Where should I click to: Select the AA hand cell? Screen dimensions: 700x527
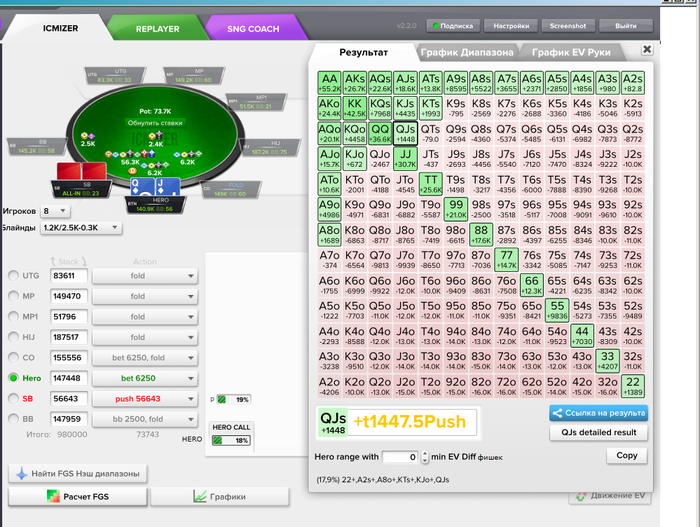point(329,83)
